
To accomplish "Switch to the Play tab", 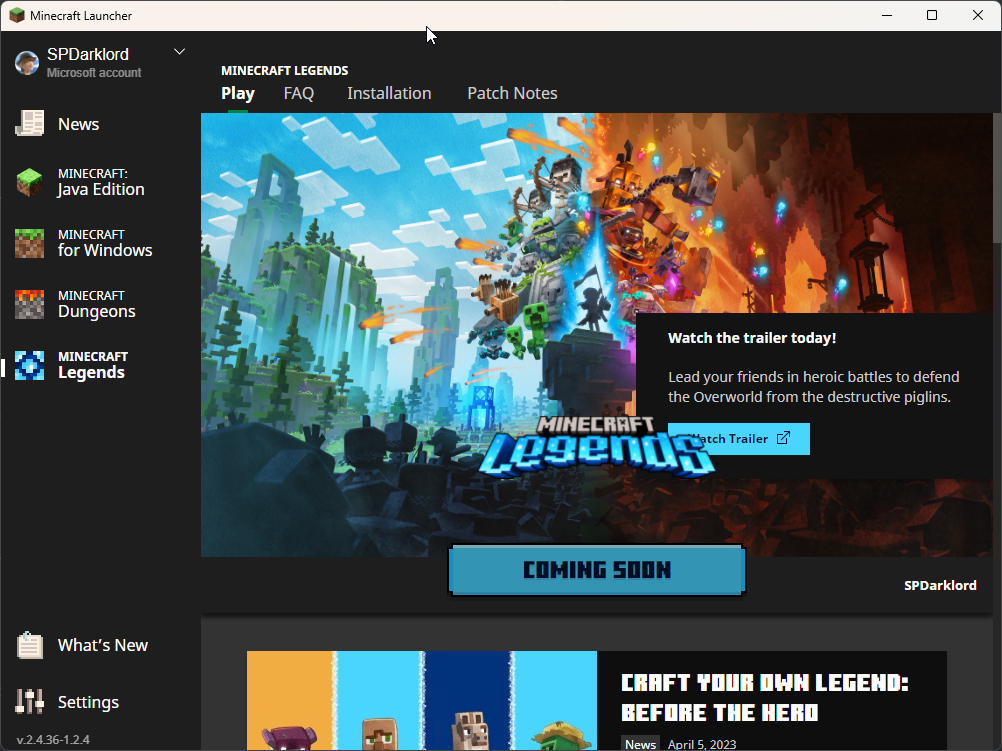I will [x=238, y=93].
